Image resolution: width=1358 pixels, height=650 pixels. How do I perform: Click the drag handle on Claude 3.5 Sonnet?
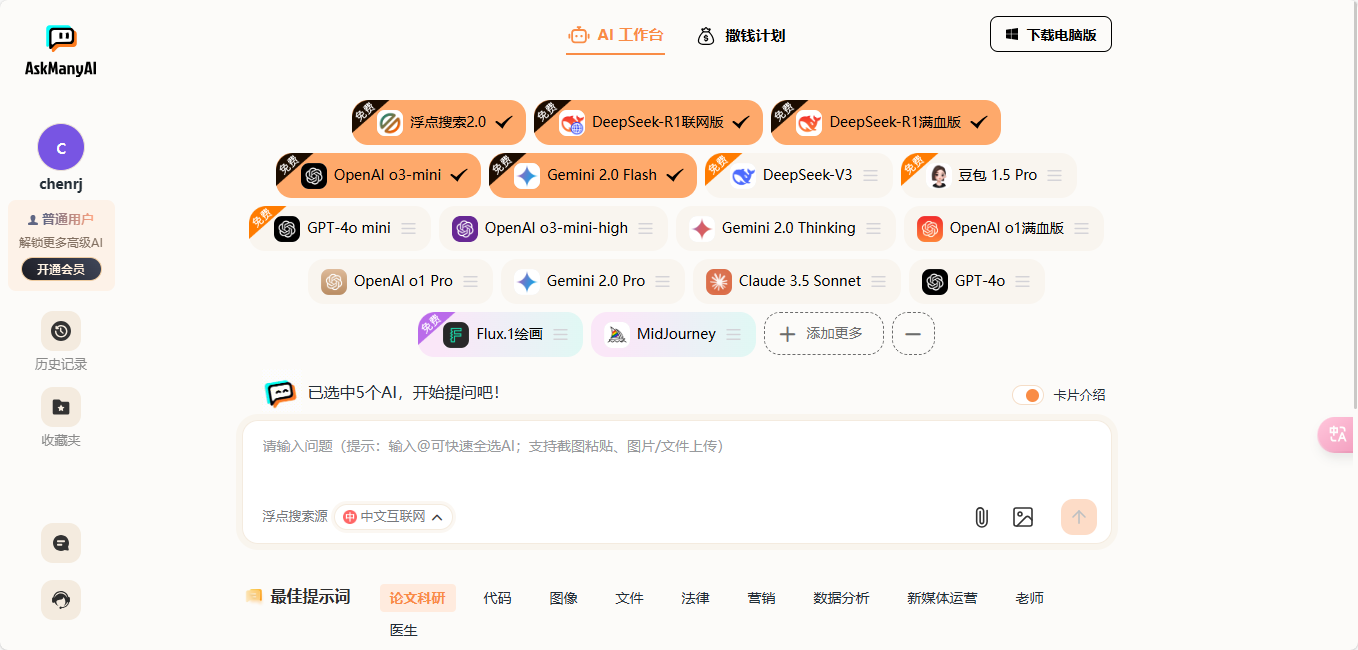[x=878, y=281]
